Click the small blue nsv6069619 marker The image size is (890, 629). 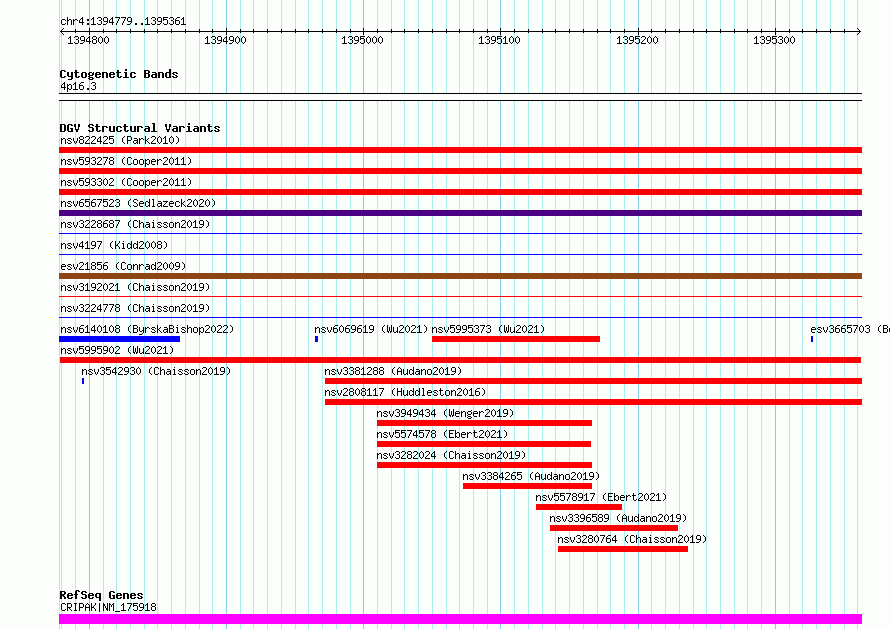click(317, 339)
